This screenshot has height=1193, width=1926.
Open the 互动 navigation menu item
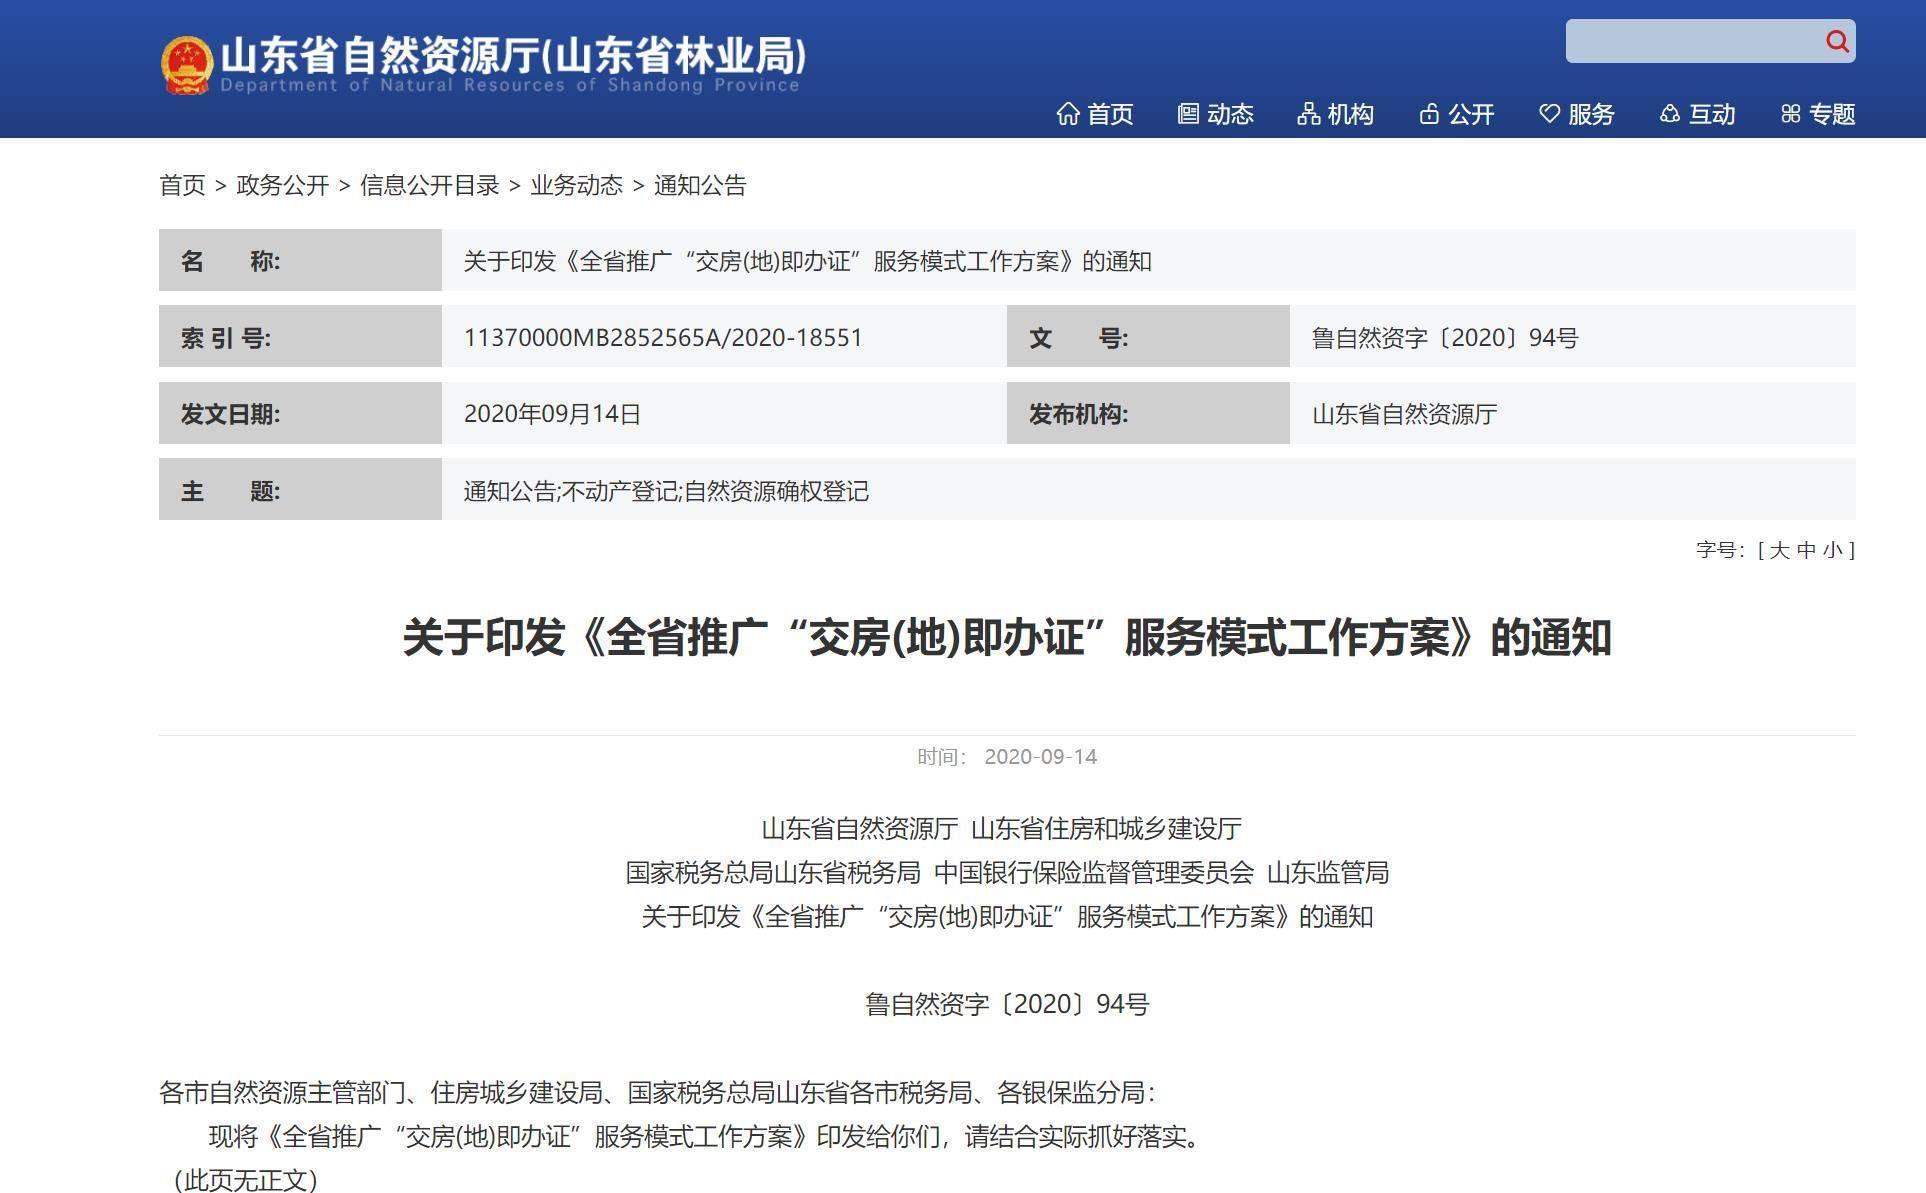coord(1698,114)
